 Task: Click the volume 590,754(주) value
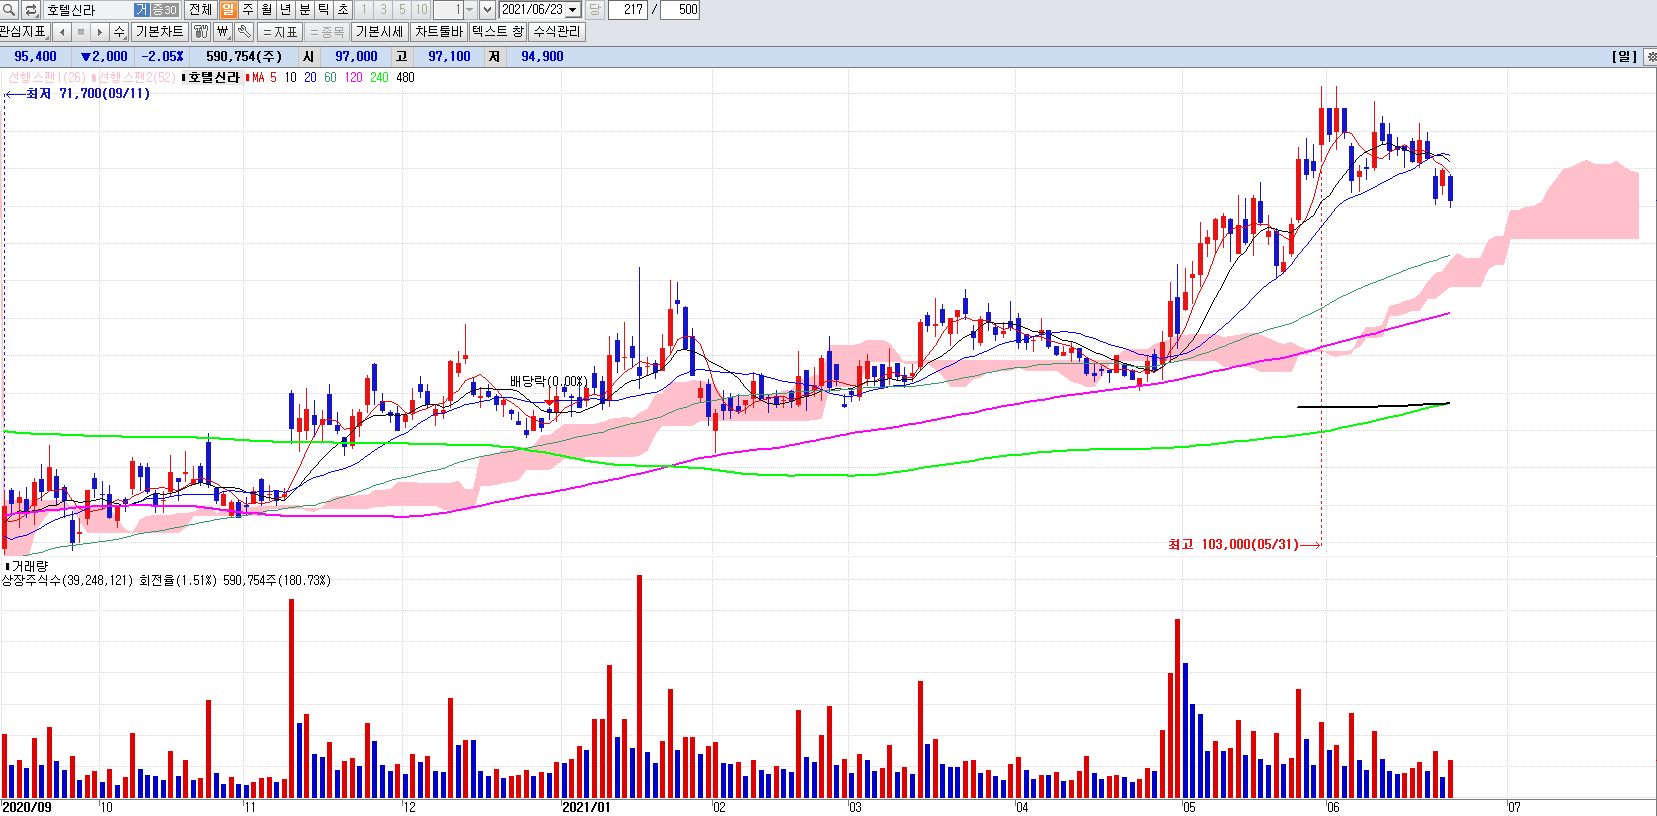pyautogui.click(x=244, y=57)
